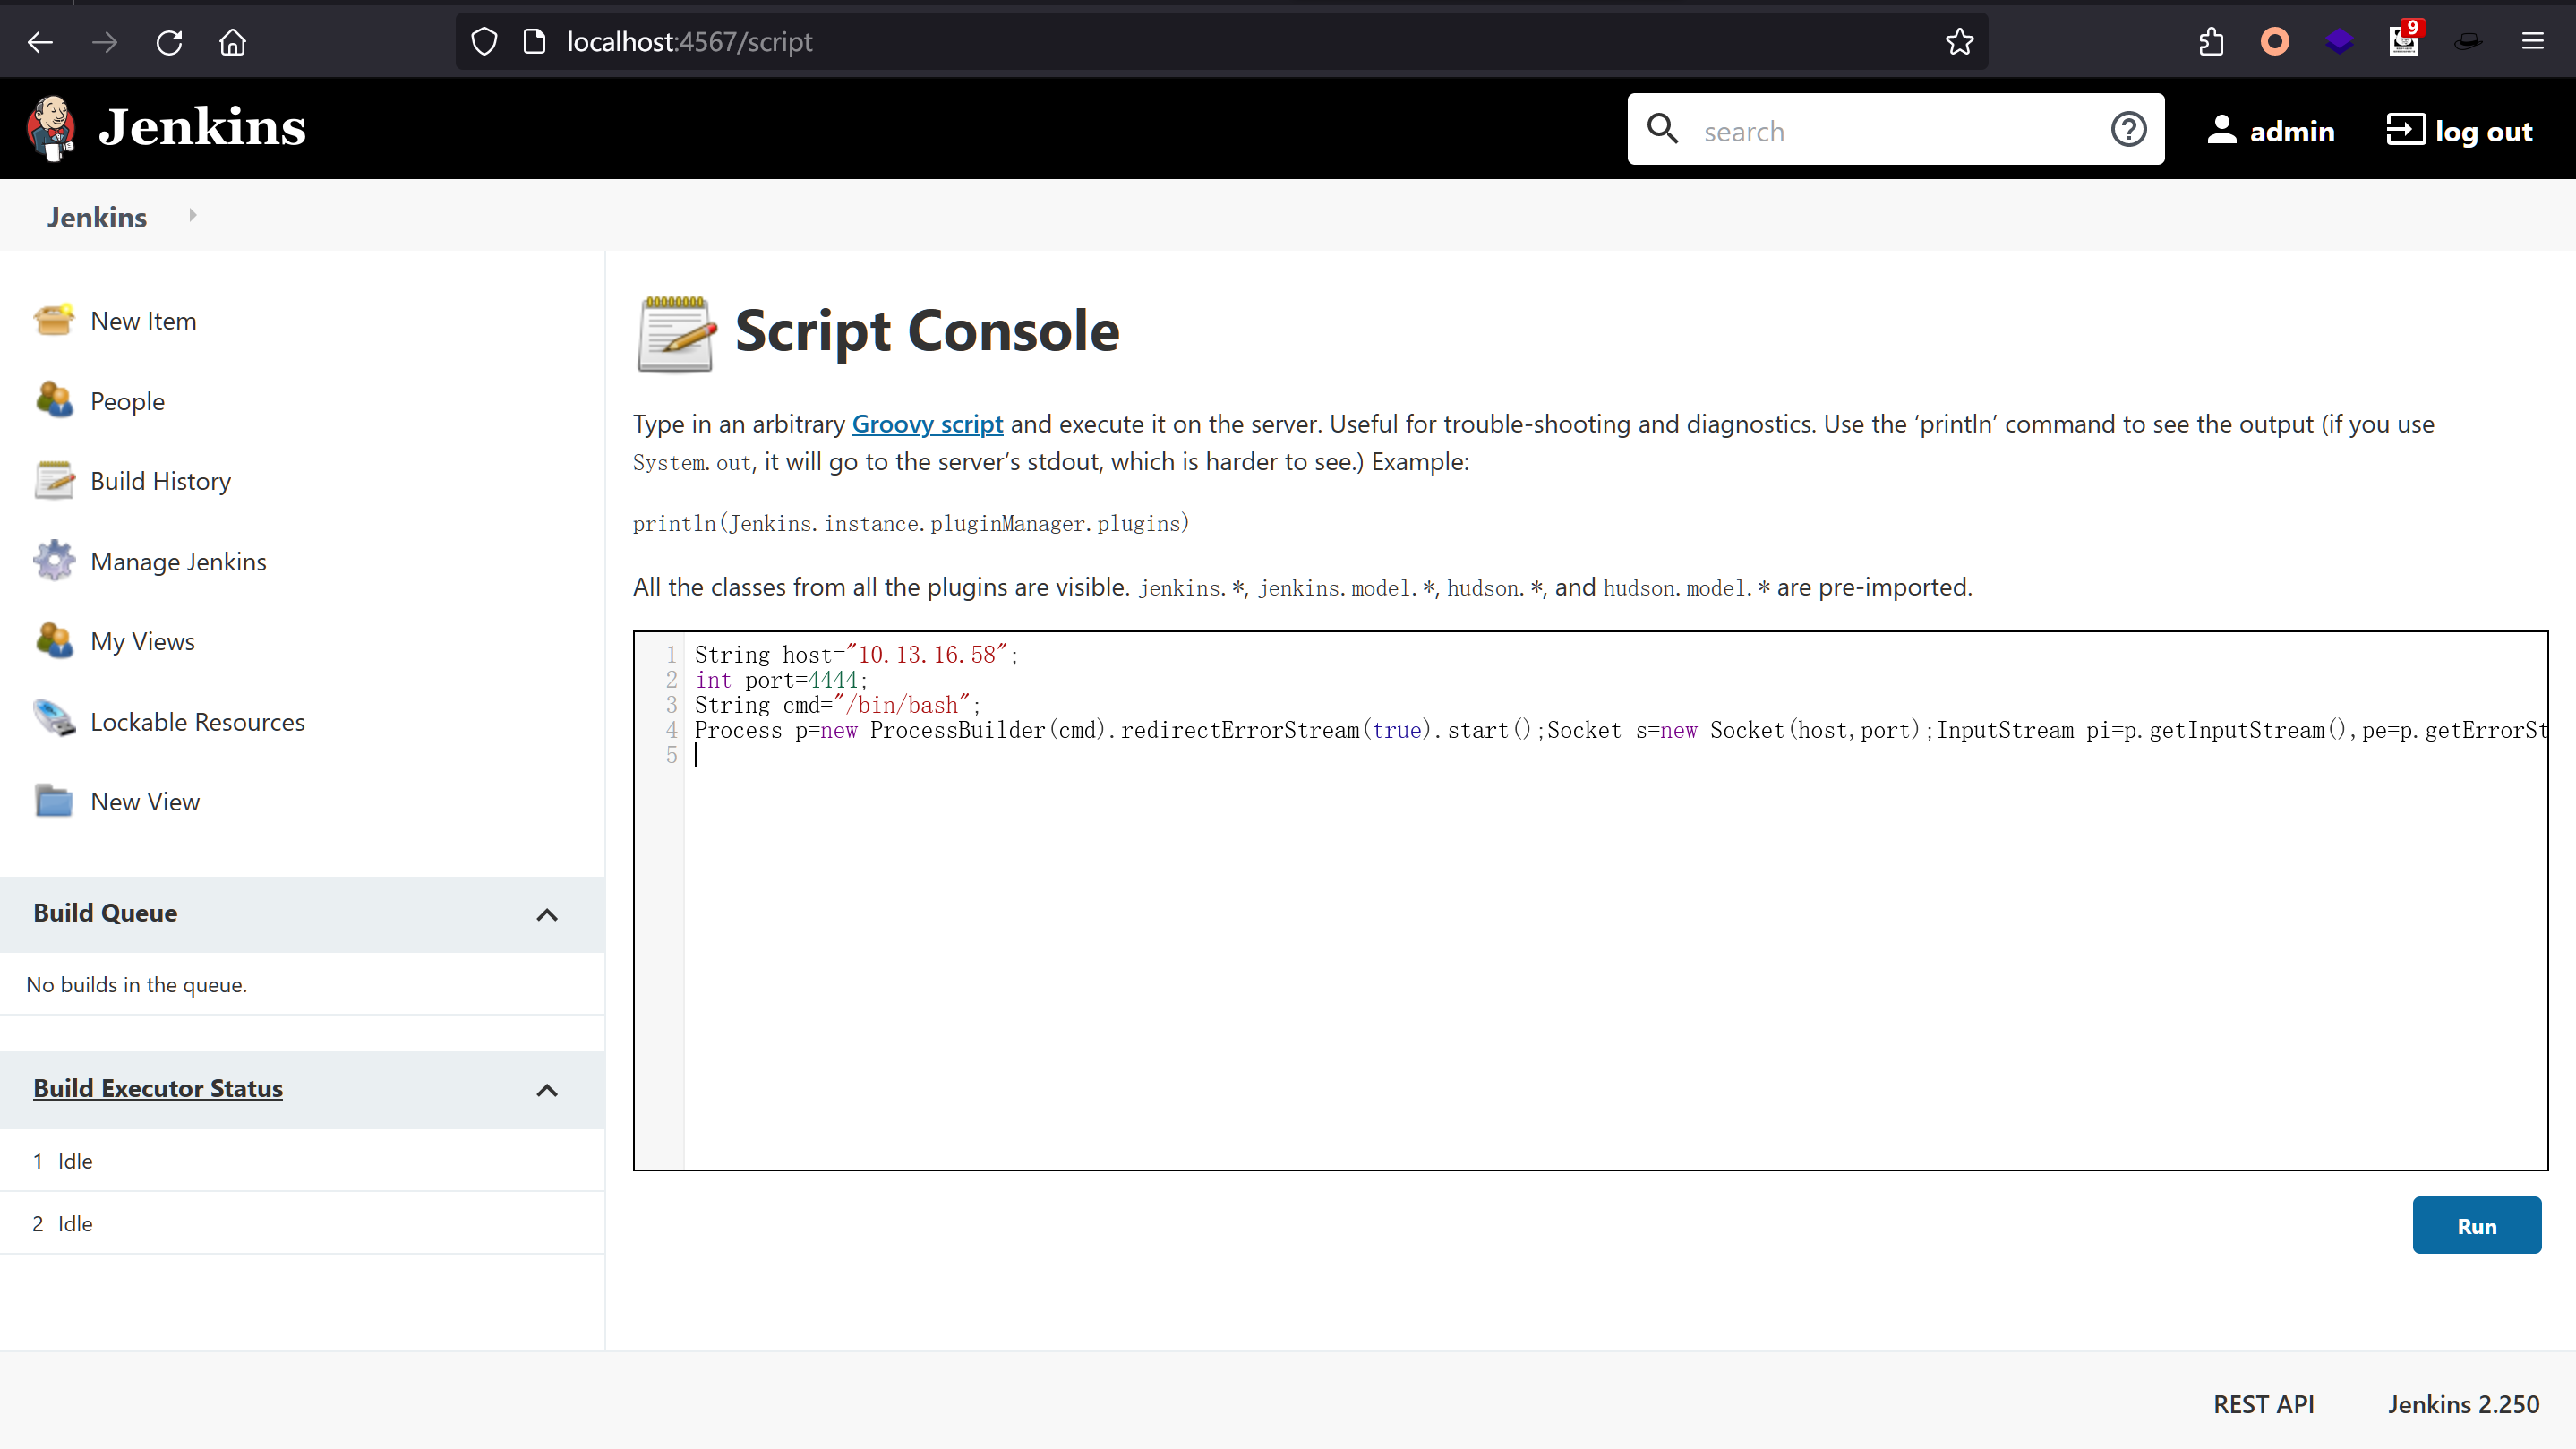
Task: Click executor 1 Idle row
Action: 302,1161
